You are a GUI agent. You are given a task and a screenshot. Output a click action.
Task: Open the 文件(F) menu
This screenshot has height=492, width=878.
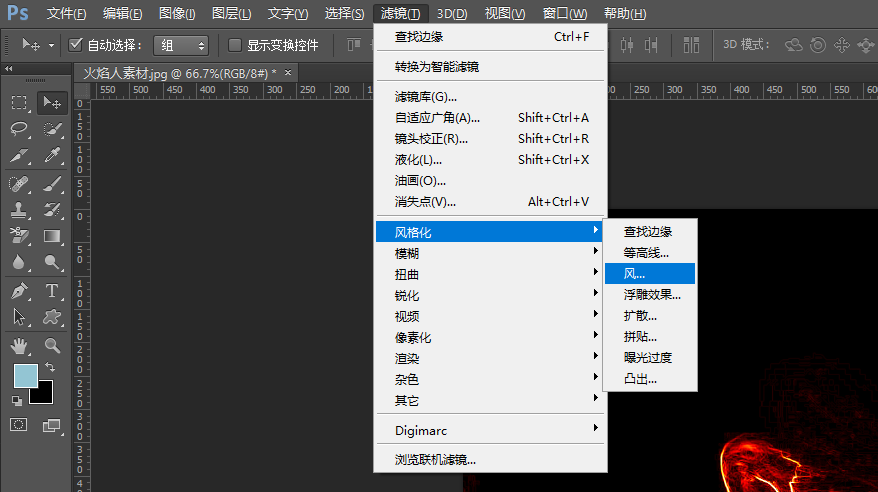pyautogui.click(x=66, y=13)
